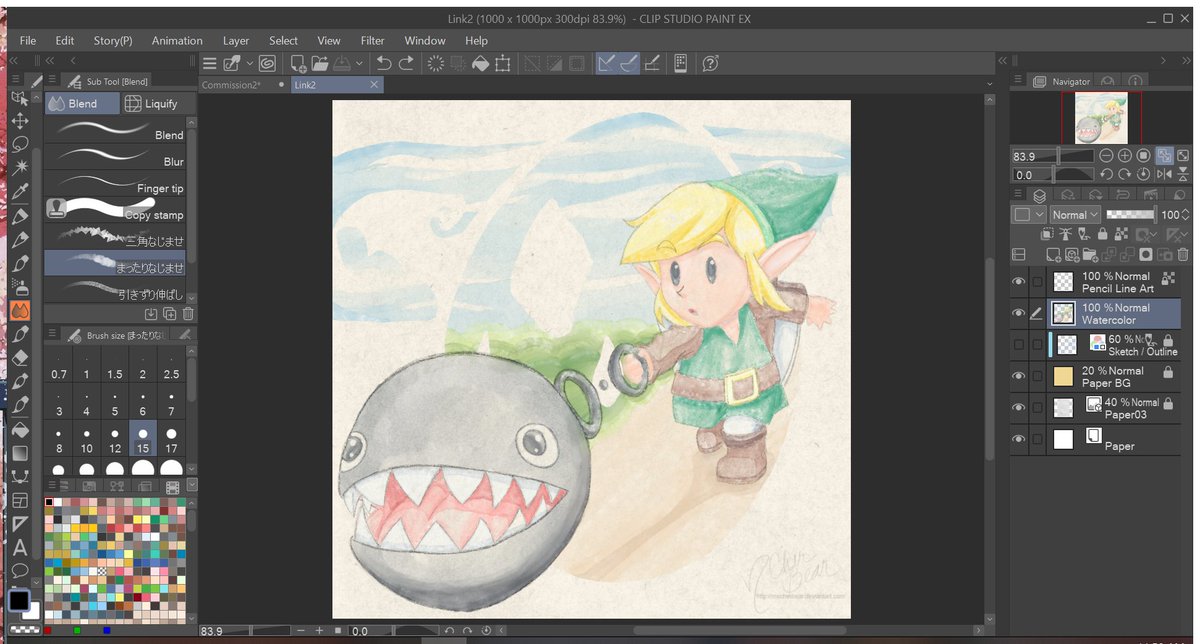Open the layer blending mode dropdown

click(x=1075, y=215)
